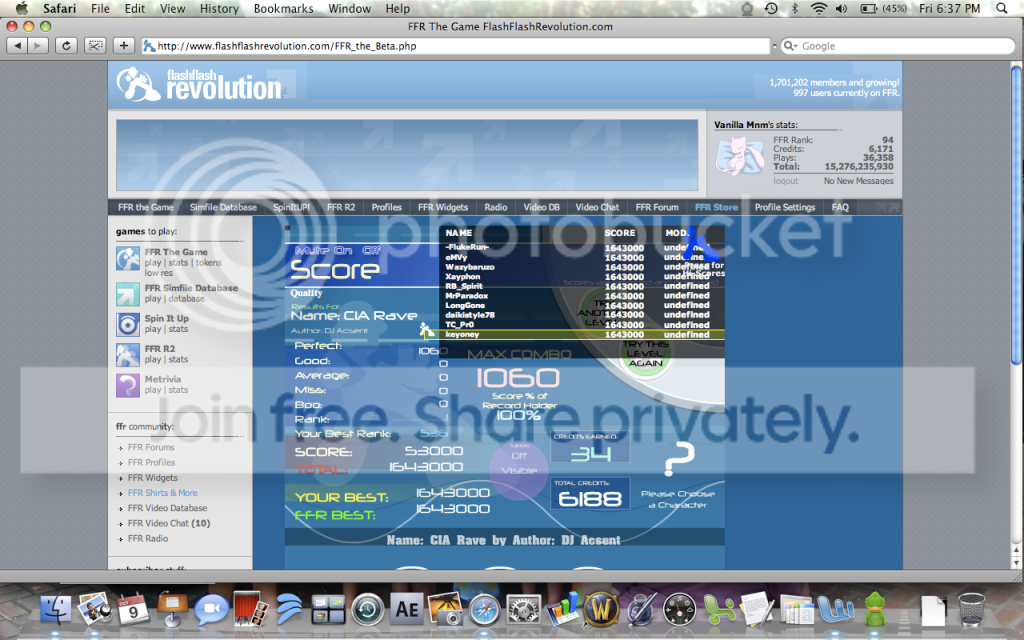Click the logout link under stats

(x=786, y=181)
